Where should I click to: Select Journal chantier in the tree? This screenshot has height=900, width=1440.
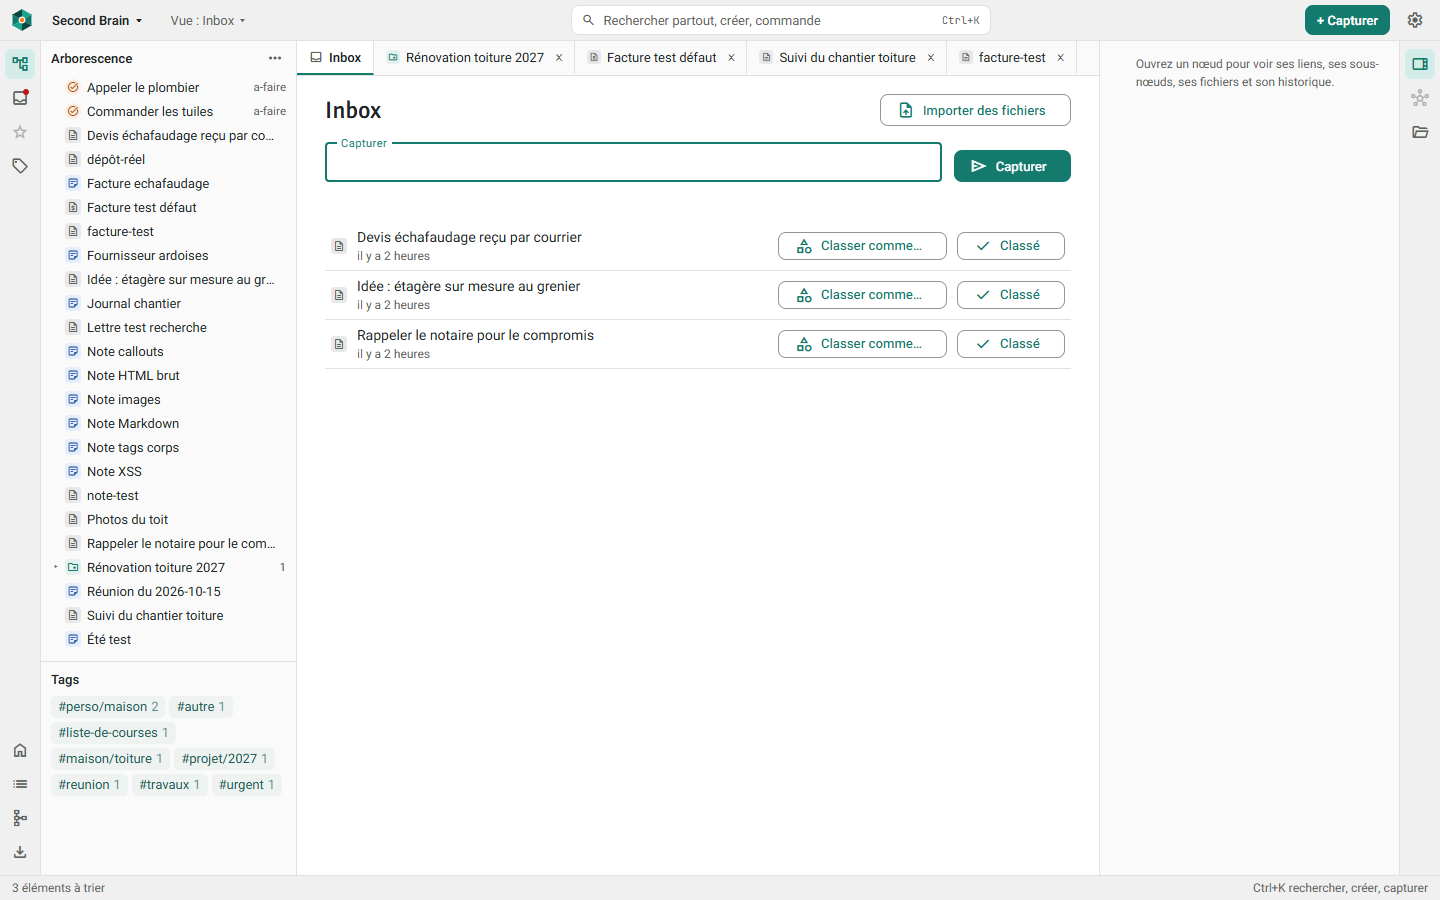coord(168,303)
